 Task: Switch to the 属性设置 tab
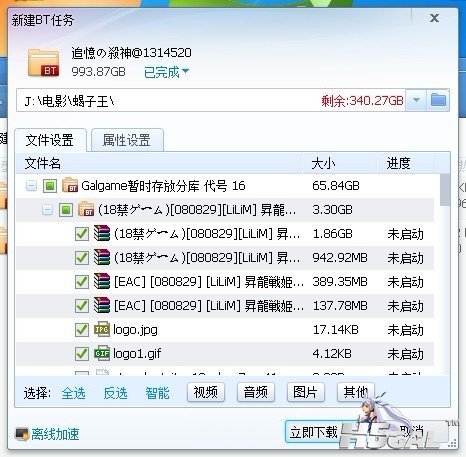(127, 140)
